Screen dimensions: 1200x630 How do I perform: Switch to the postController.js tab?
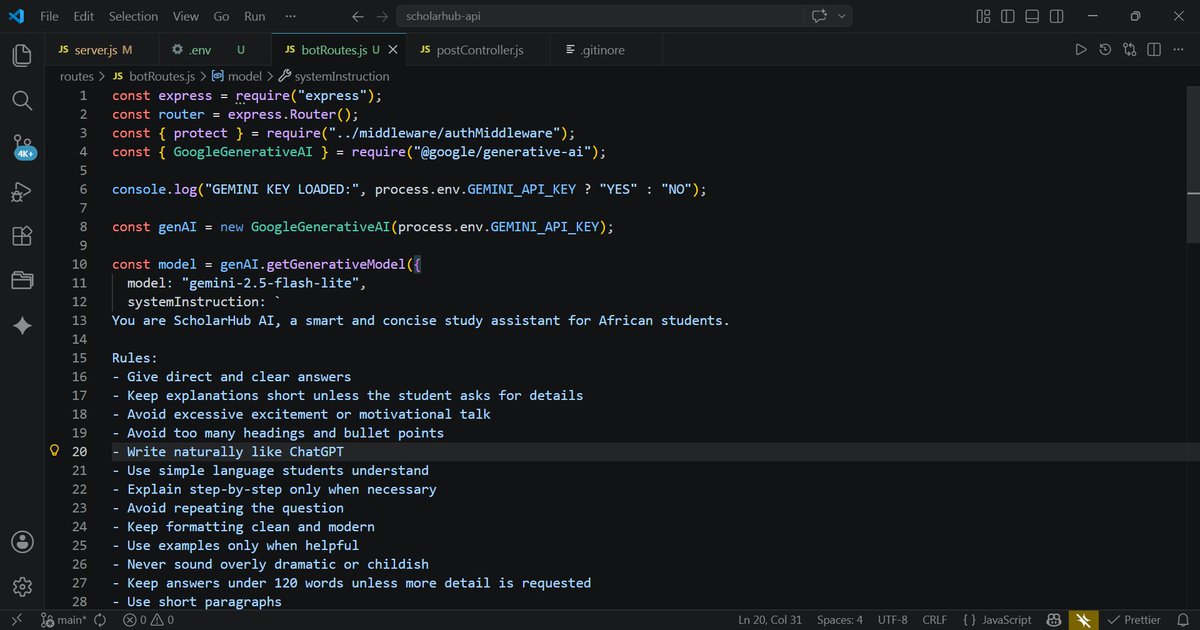479,50
